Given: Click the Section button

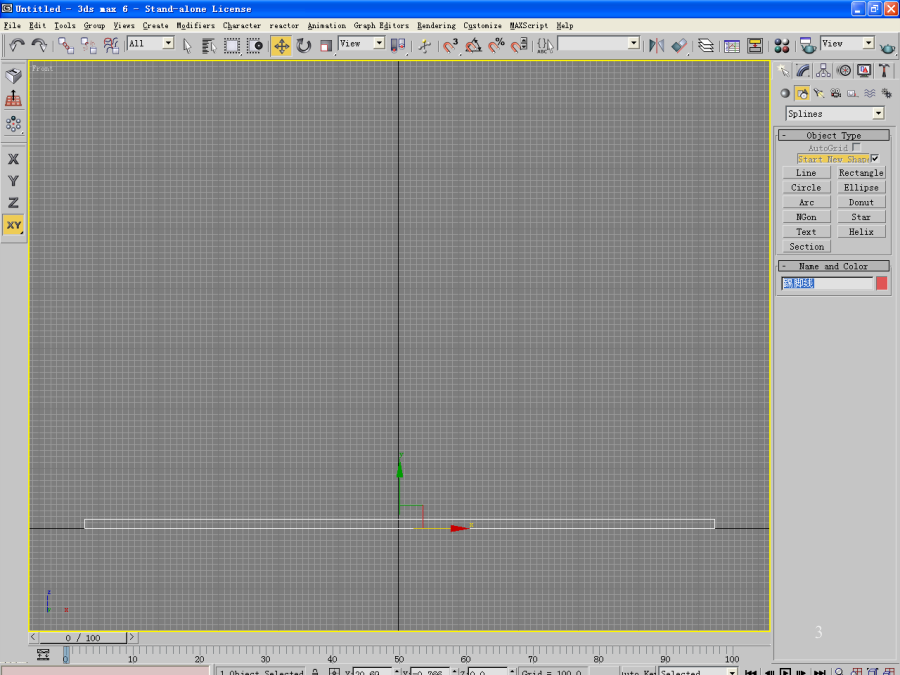Looking at the screenshot, I should tap(806, 247).
